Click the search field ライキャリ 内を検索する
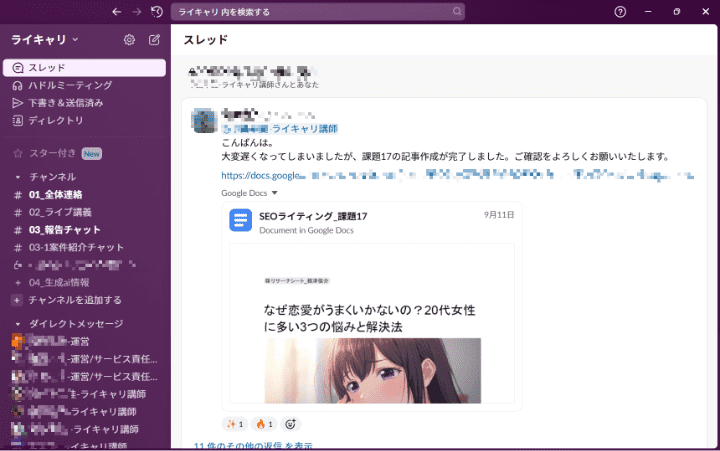720x451 pixels. 318,12
